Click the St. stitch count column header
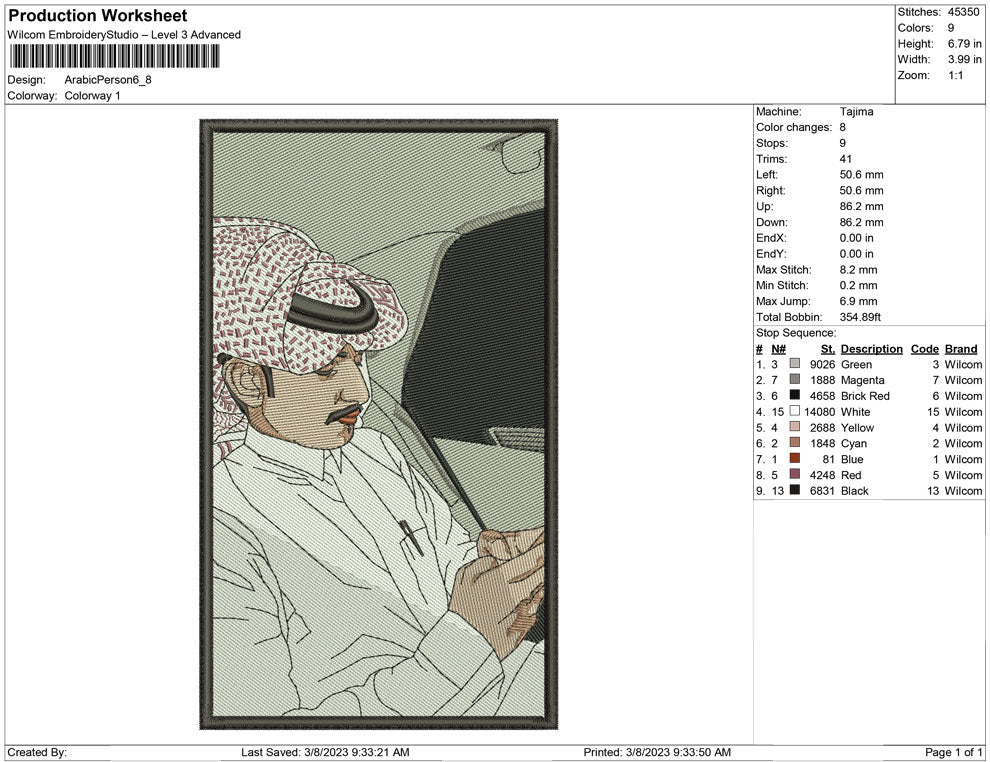The width and height of the screenshot is (990, 762). 827,349
